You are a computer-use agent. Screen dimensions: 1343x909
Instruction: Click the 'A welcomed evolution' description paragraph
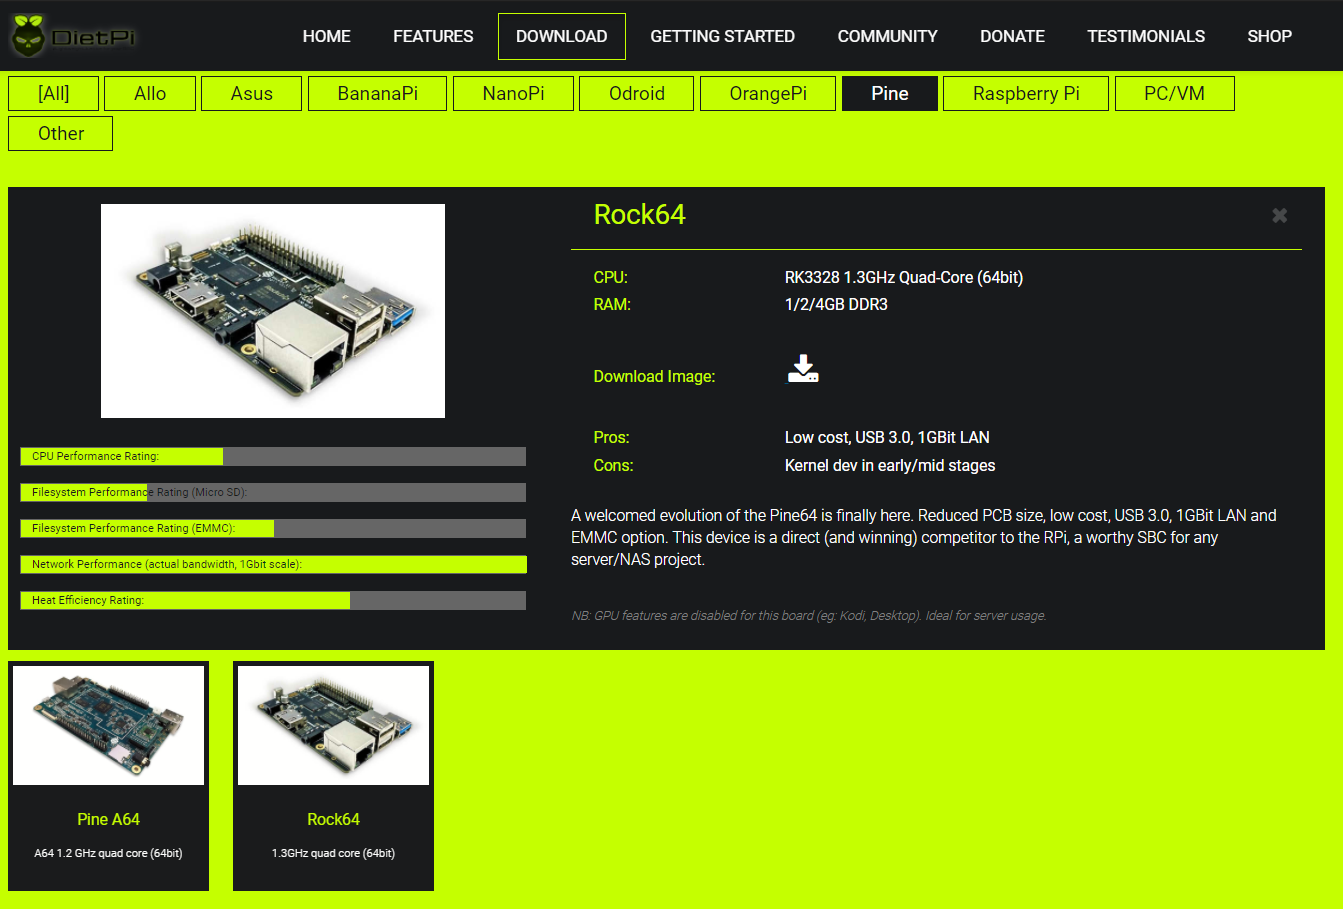[924, 537]
